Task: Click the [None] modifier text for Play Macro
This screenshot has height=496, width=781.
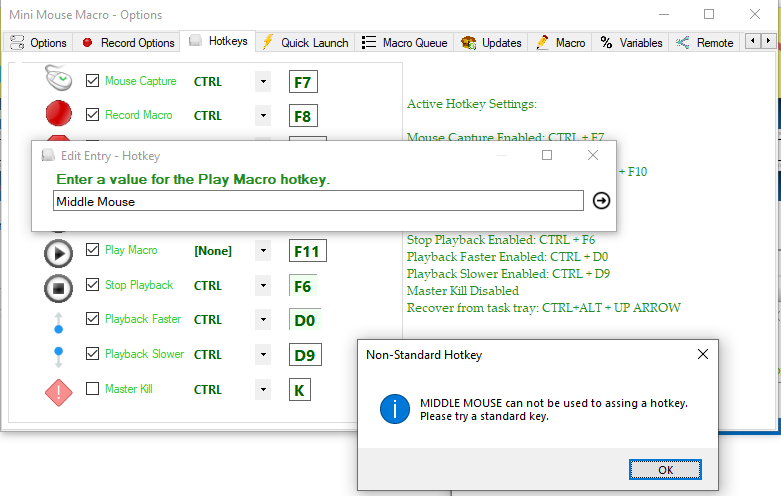Action: click(x=213, y=251)
